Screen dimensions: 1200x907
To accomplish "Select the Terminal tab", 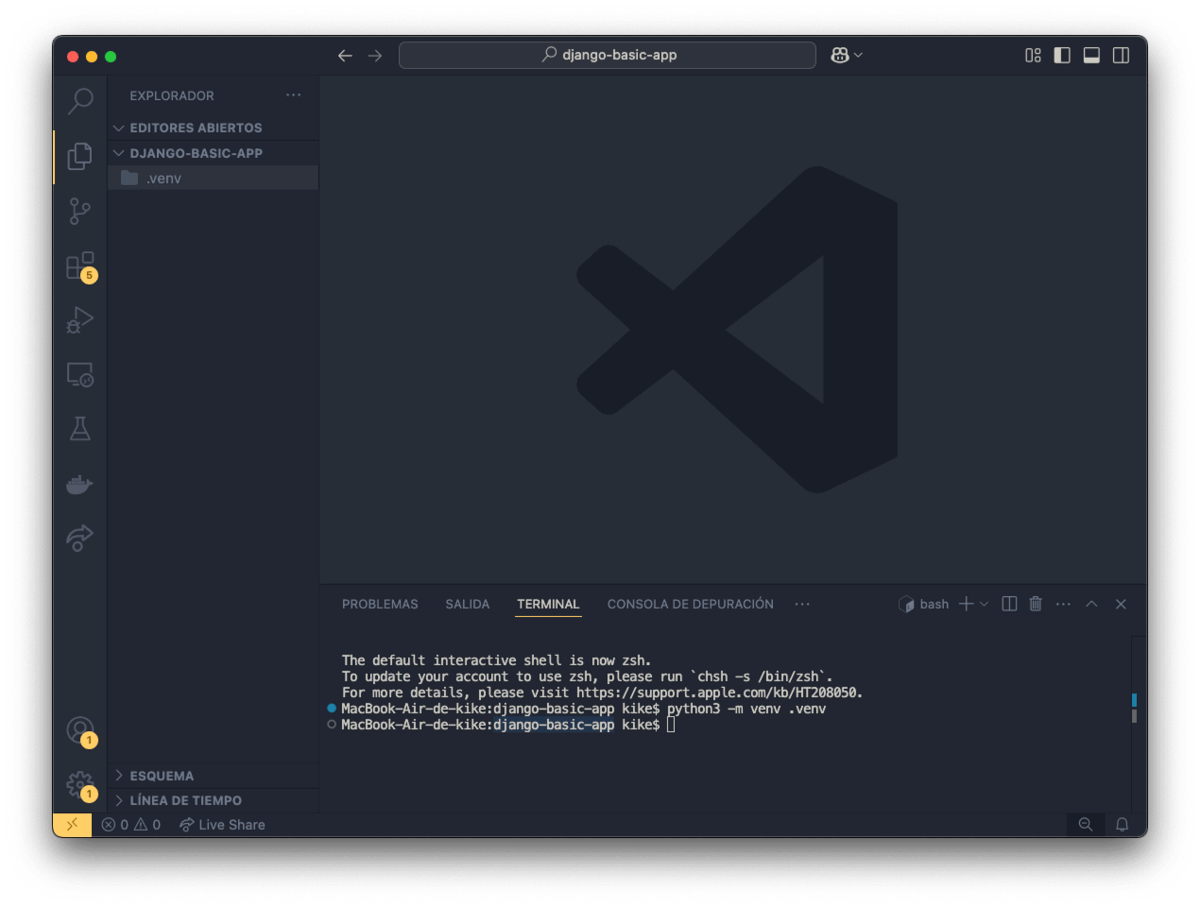I will pyautogui.click(x=548, y=604).
